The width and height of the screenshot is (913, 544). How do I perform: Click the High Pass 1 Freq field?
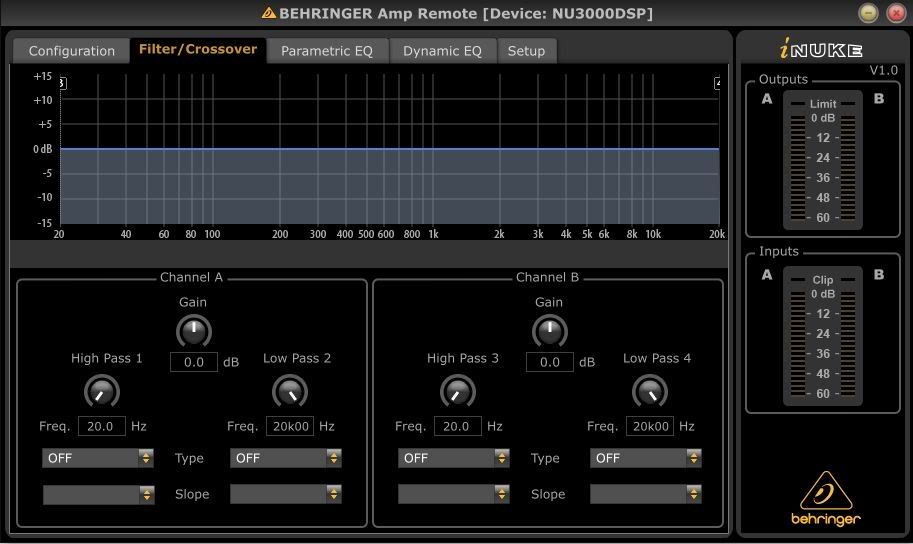(102, 426)
